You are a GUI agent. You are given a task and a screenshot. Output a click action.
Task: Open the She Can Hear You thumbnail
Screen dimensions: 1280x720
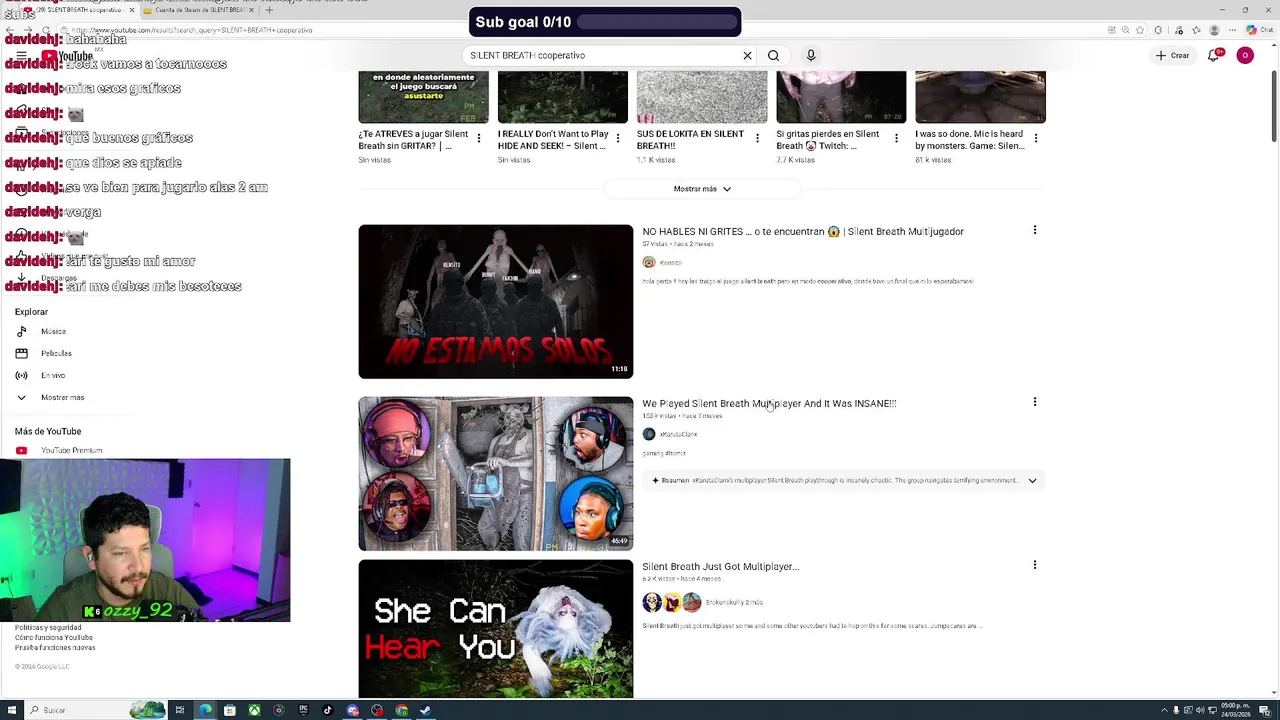click(x=496, y=629)
